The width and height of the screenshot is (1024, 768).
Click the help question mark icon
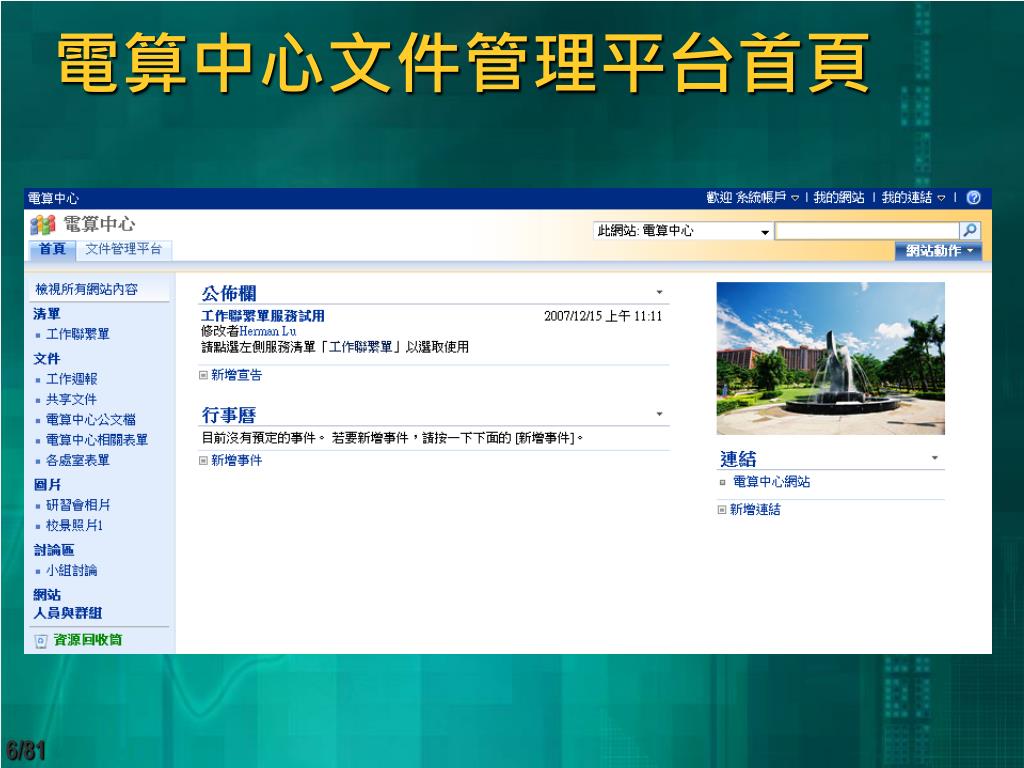click(x=973, y=198)
